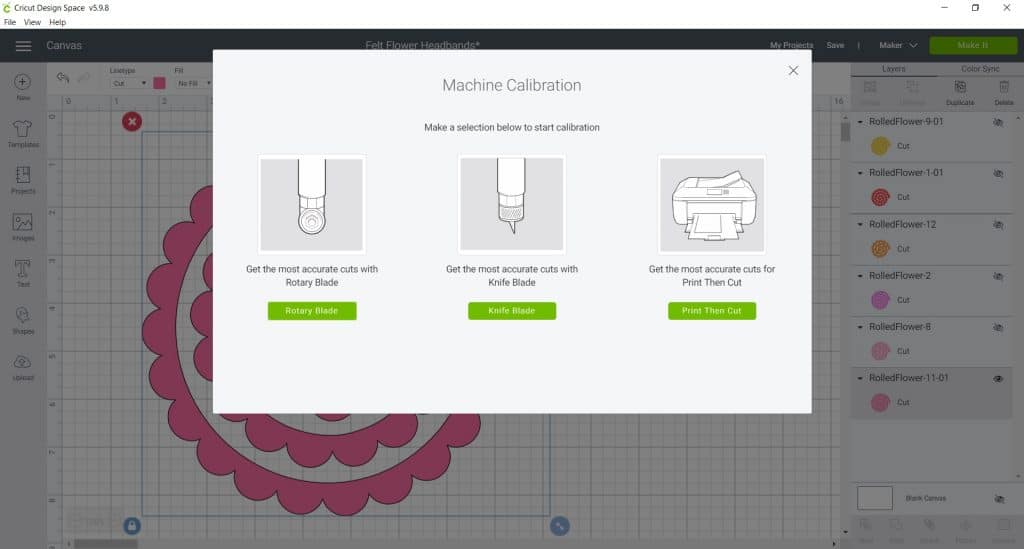Click the green Make It button
Screen dimensions: 1024x549
pyautogui.click(x=973, y=45)
